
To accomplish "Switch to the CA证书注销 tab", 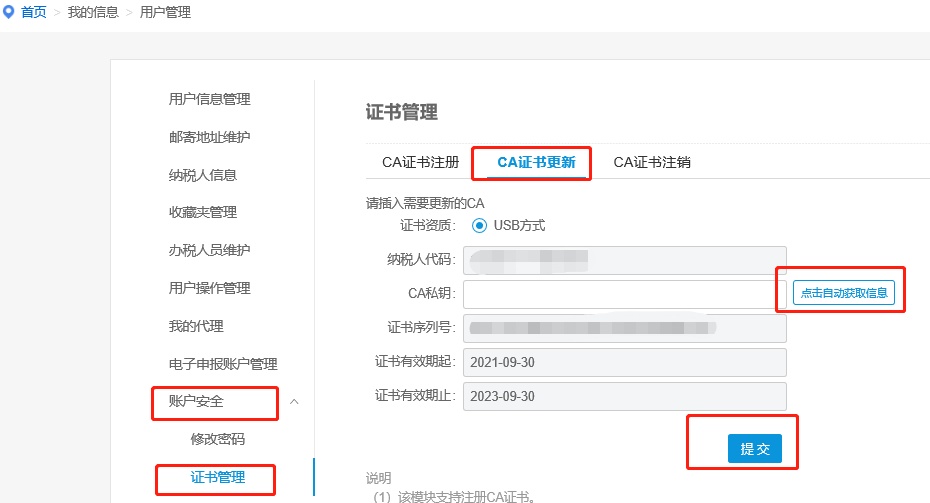I will click(x=652, y=162).
